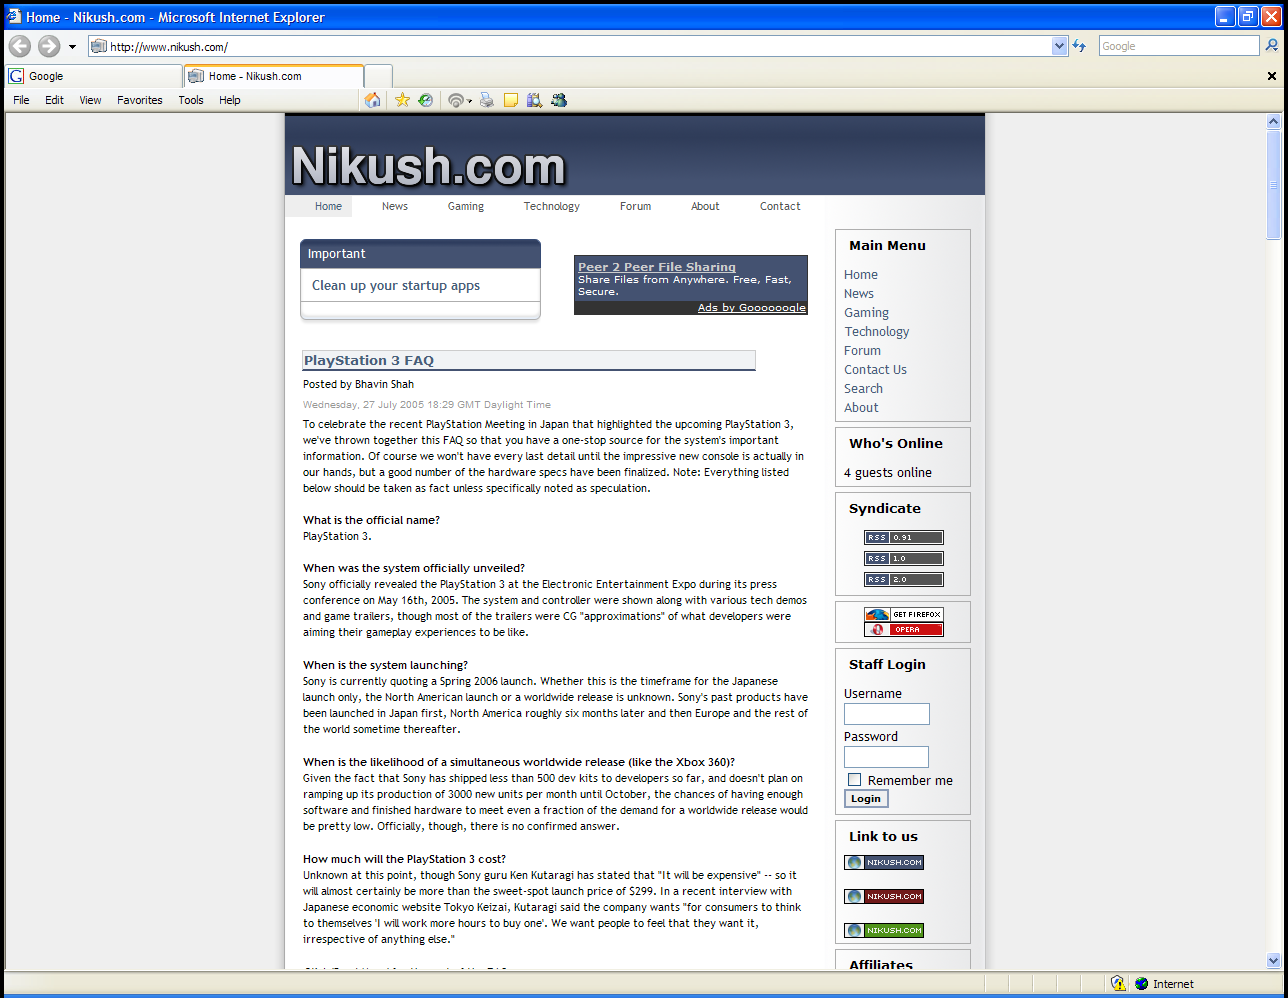The image size is (1288, 998).
Task: Open the Tools menu
Action: click(x=191, y=100)
